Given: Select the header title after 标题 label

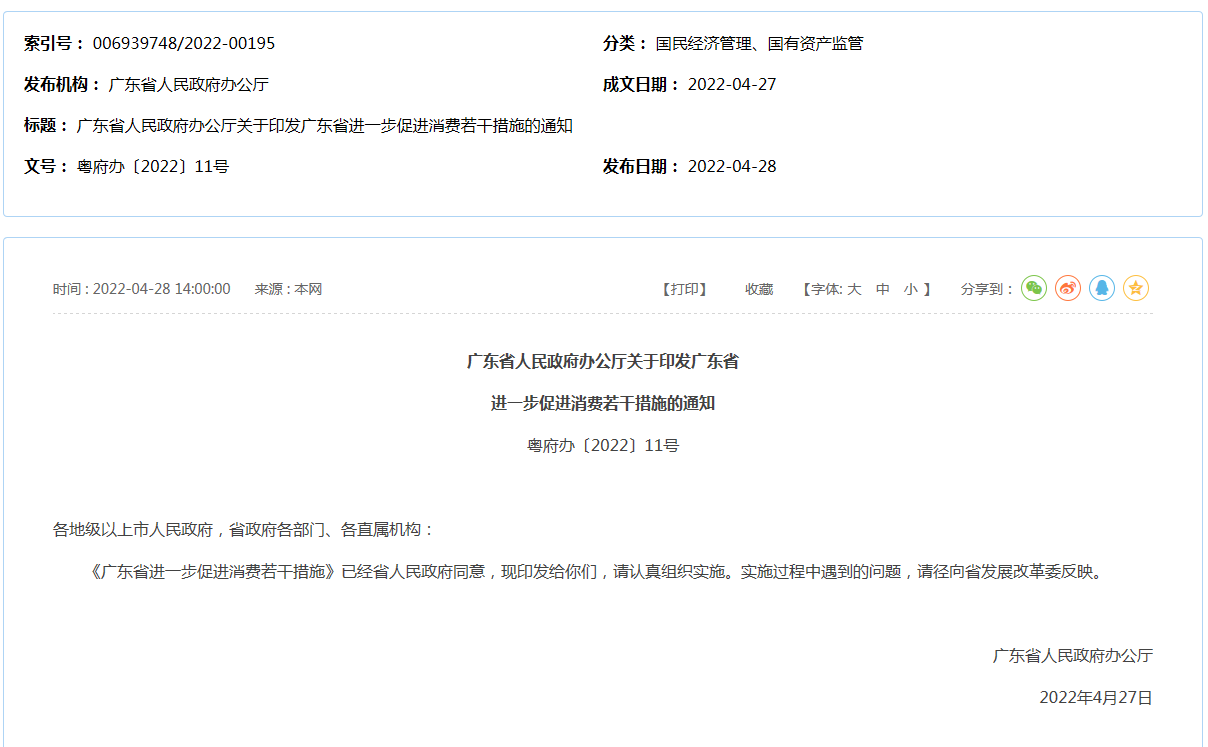Looking at the screenshot, I should (325, 125).
